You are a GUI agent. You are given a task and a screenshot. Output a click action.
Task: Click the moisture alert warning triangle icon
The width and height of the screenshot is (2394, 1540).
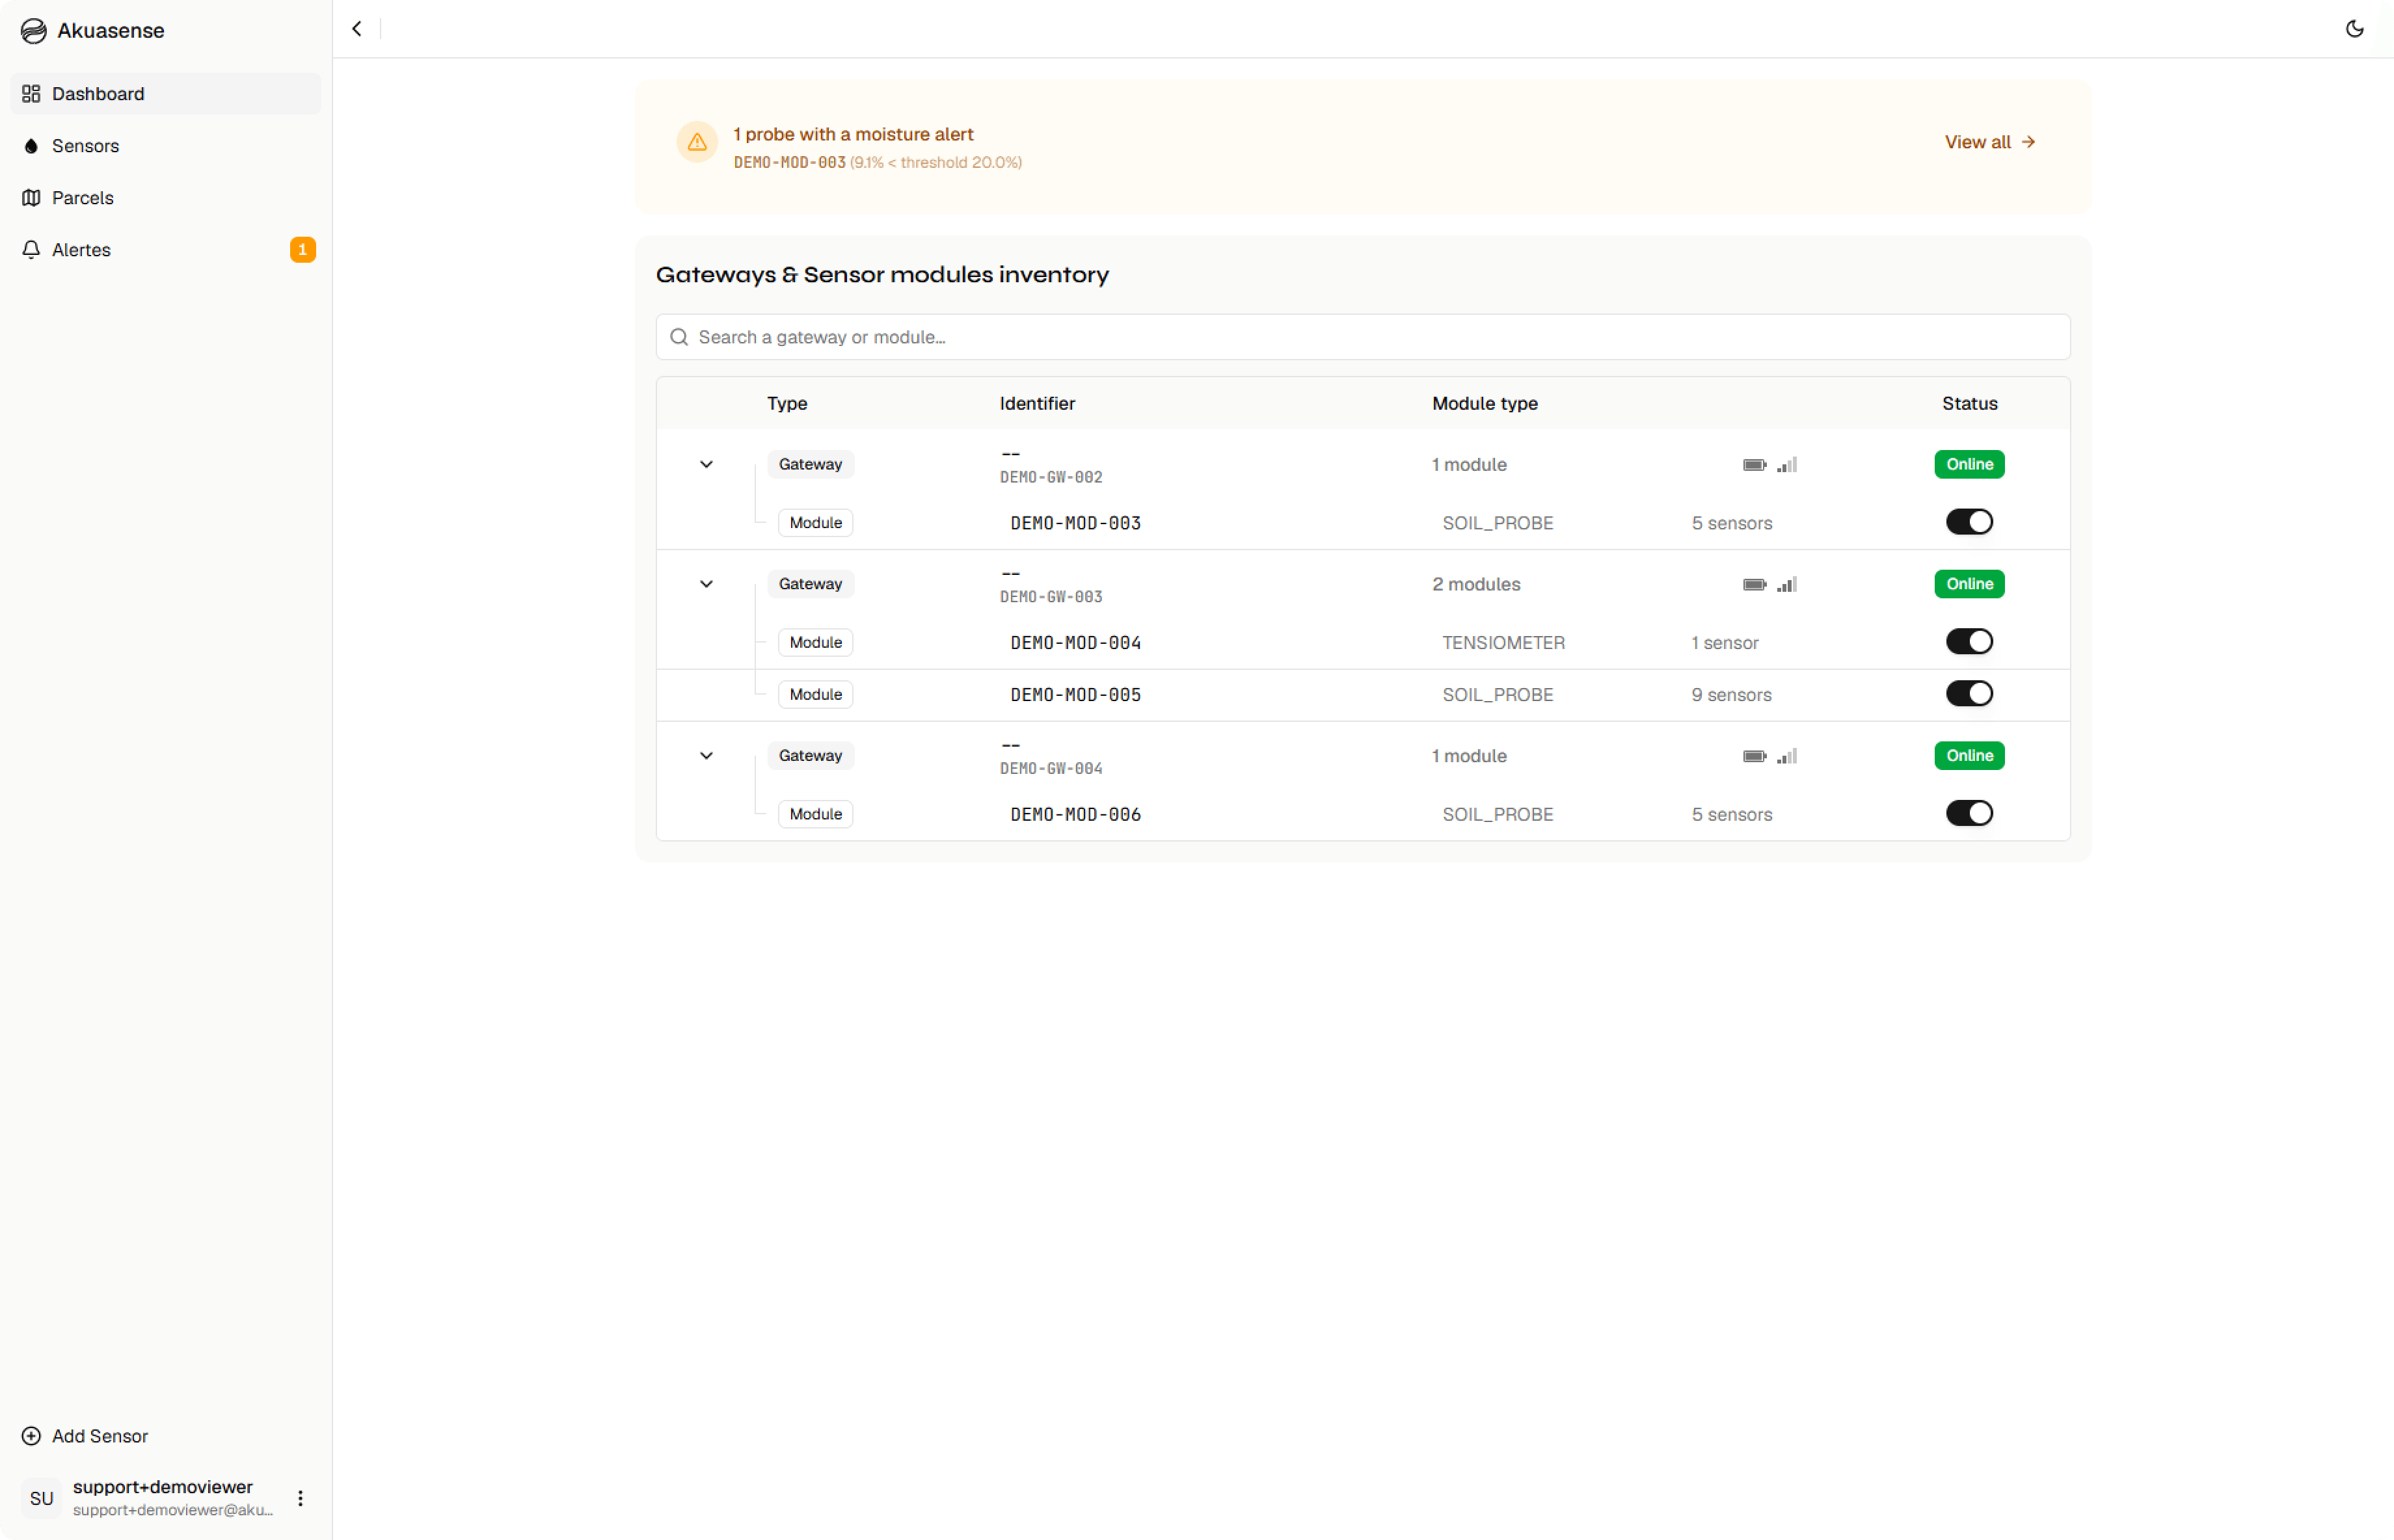coord(697,142)
